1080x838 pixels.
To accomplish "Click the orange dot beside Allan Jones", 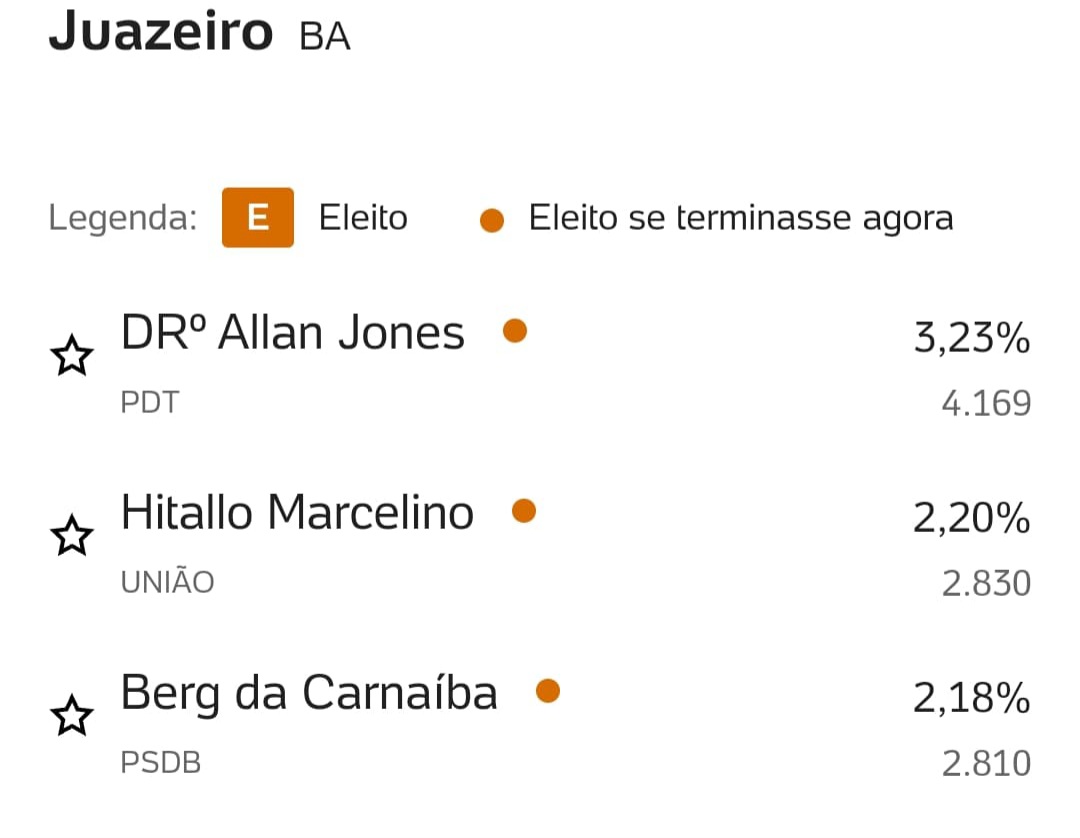I will tap(515, 331).
